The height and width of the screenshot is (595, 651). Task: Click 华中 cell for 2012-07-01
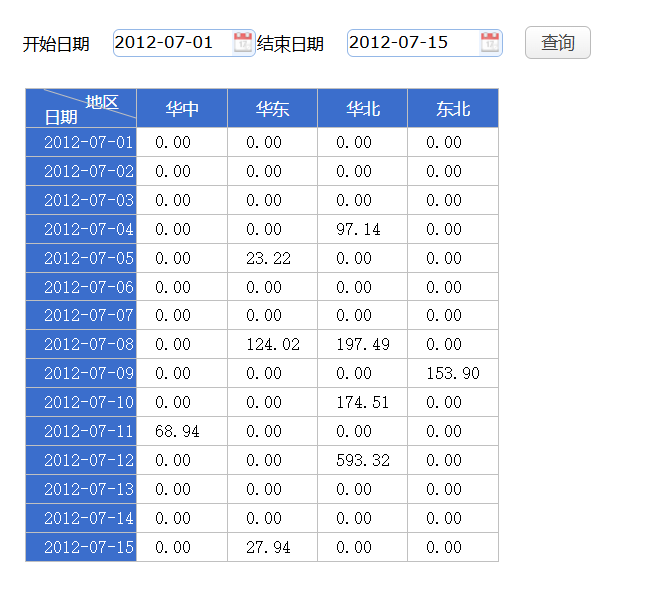pyautogui.click(x=182, y=142)
